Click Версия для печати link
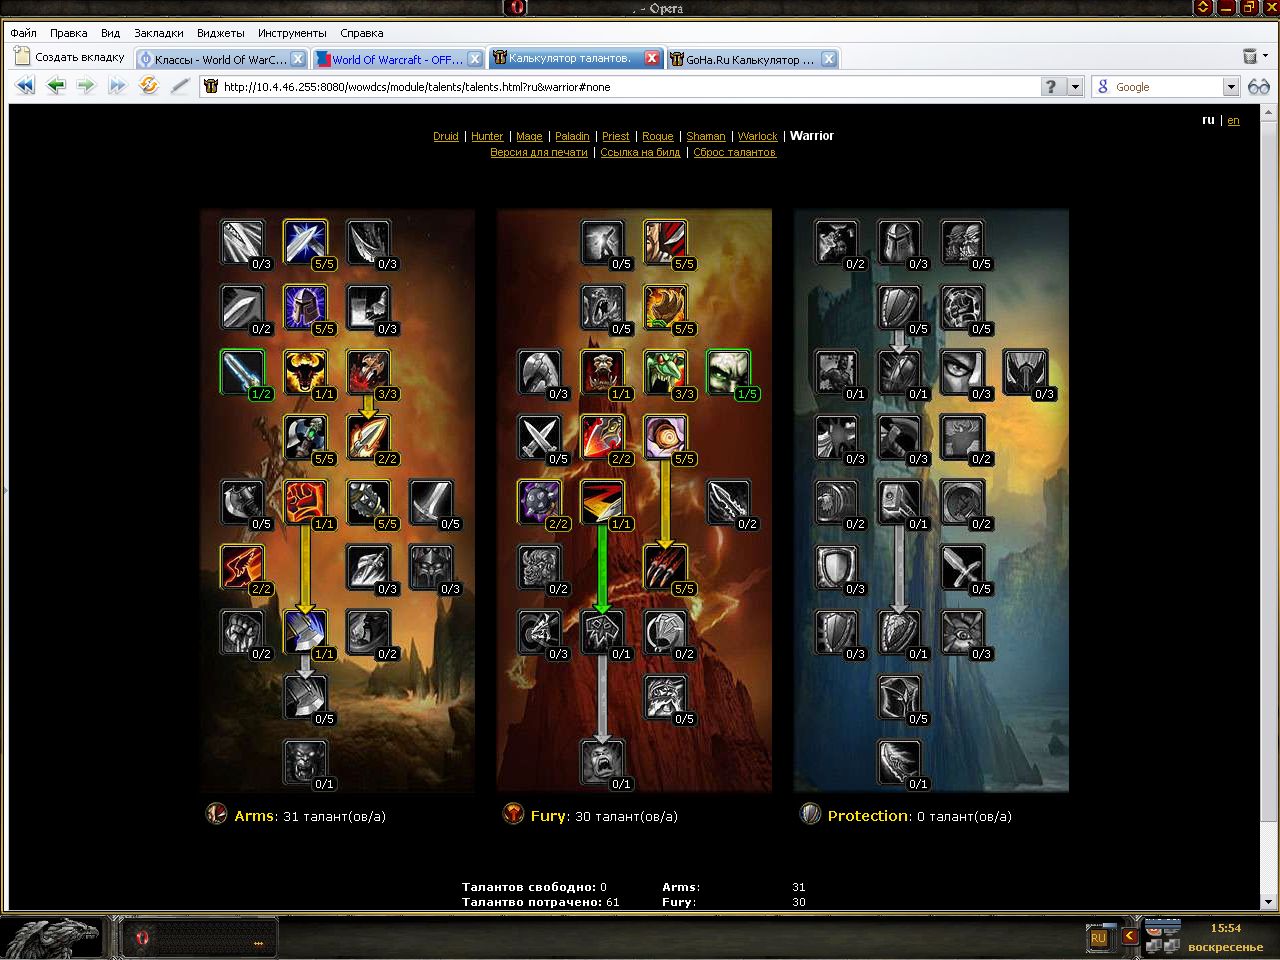1280x960 pixels. click(x=539, y=152)
